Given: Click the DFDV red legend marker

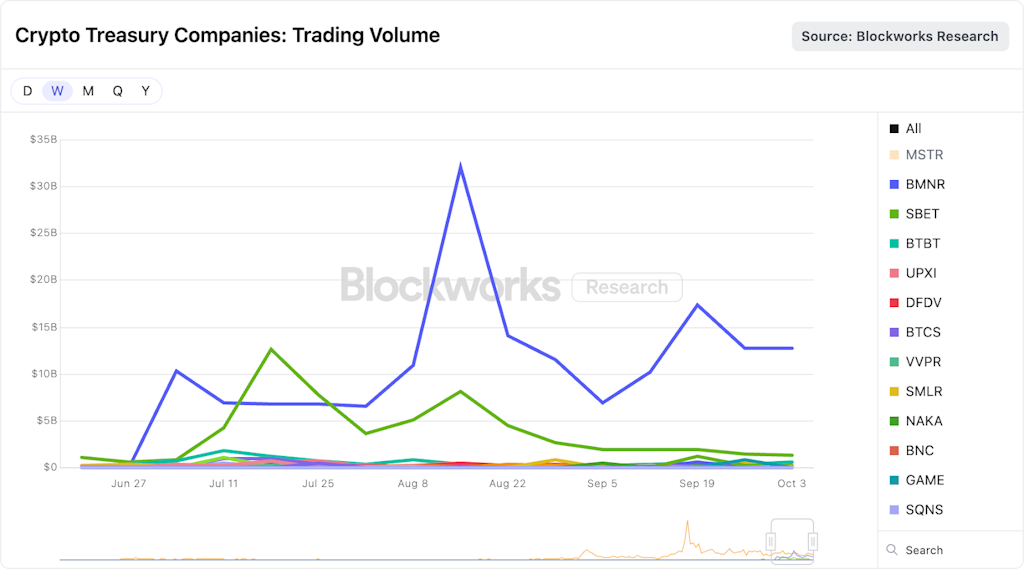Looking at the screenshot, I should (x=893, y=303).
